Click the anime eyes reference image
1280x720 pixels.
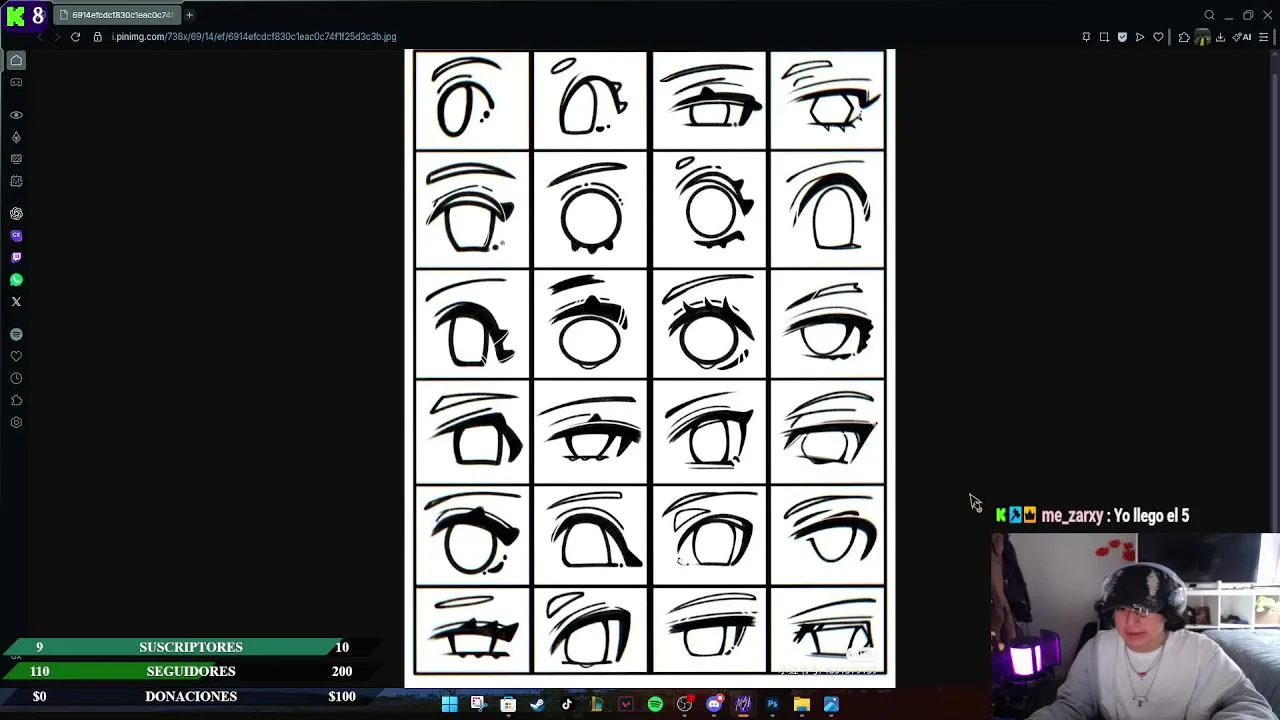coord(650,368)
